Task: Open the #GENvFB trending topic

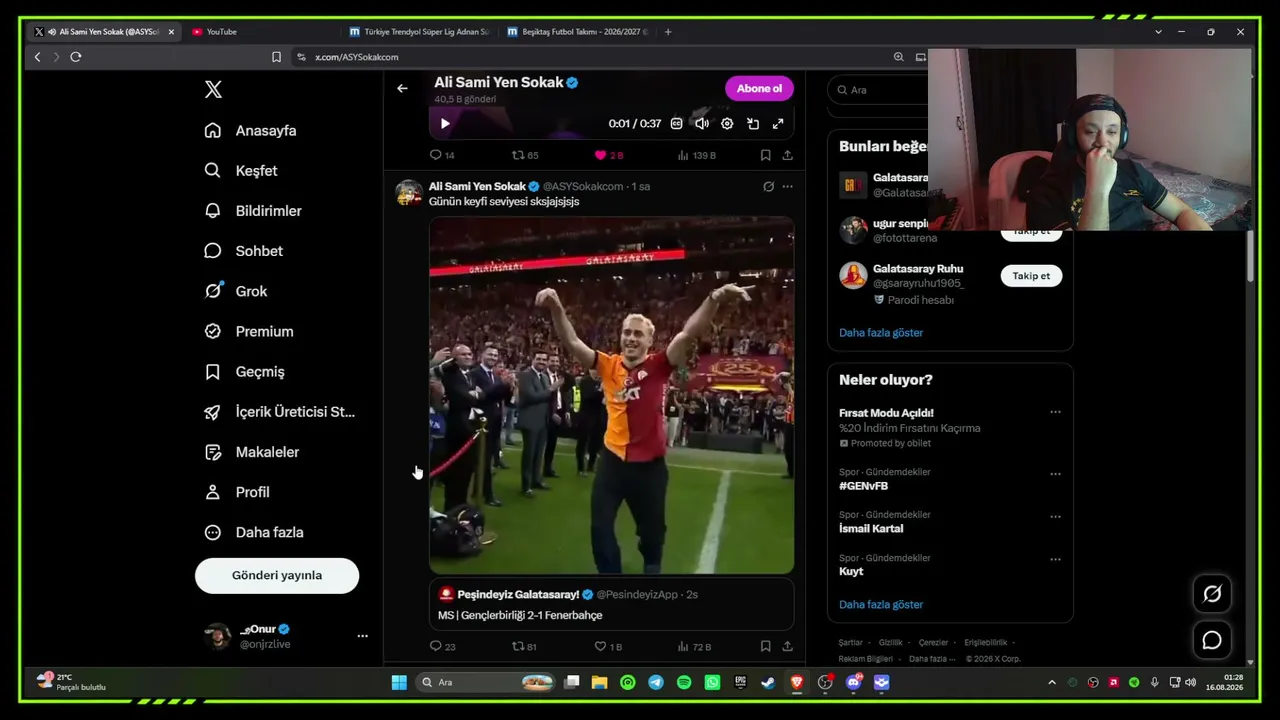Action: (863, 486)
